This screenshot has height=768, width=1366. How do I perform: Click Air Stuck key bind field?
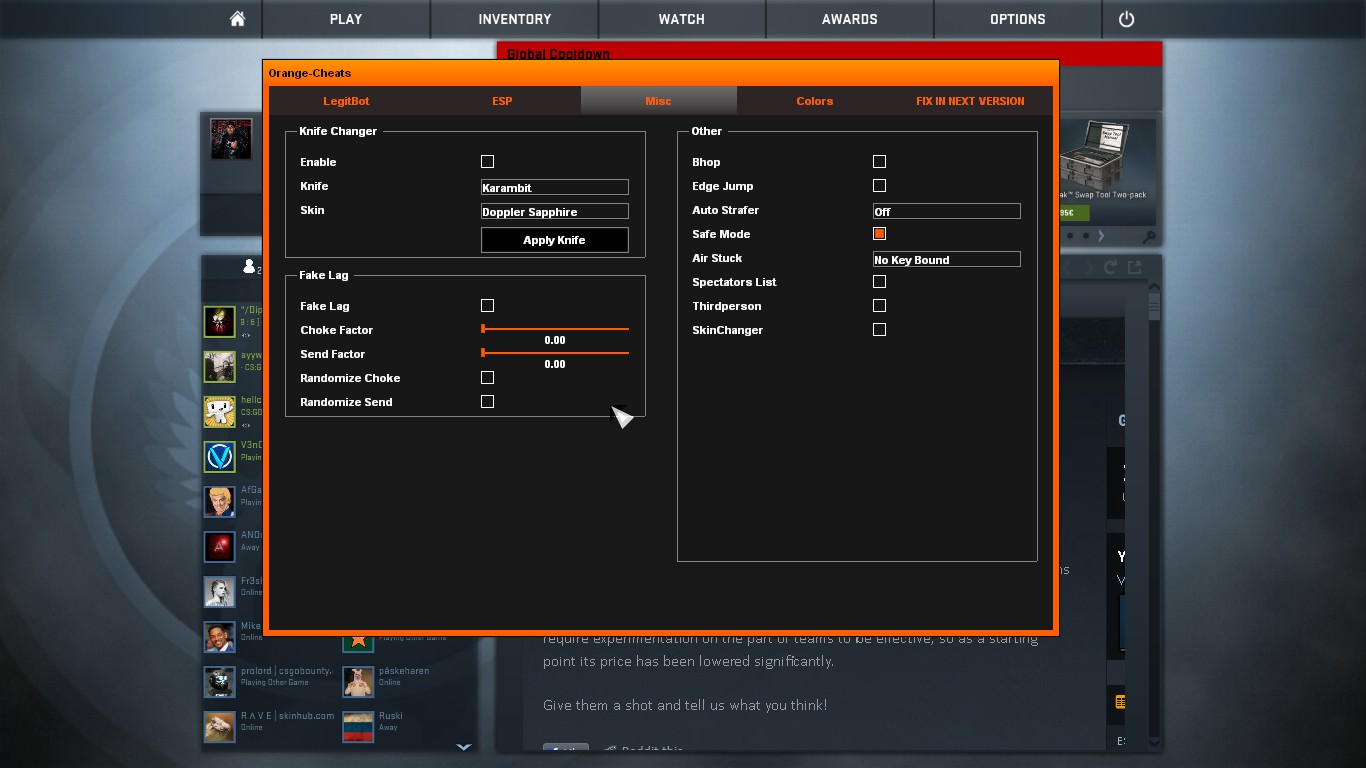point(947,259)
